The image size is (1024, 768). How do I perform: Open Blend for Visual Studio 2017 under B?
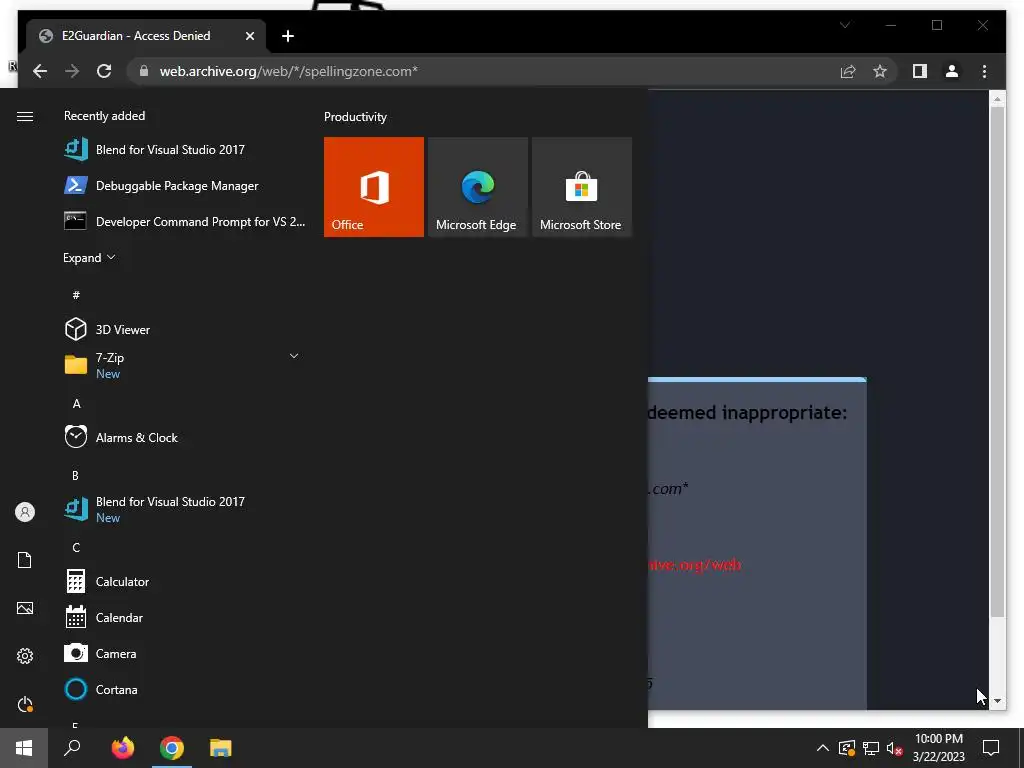tap(185, 509)
